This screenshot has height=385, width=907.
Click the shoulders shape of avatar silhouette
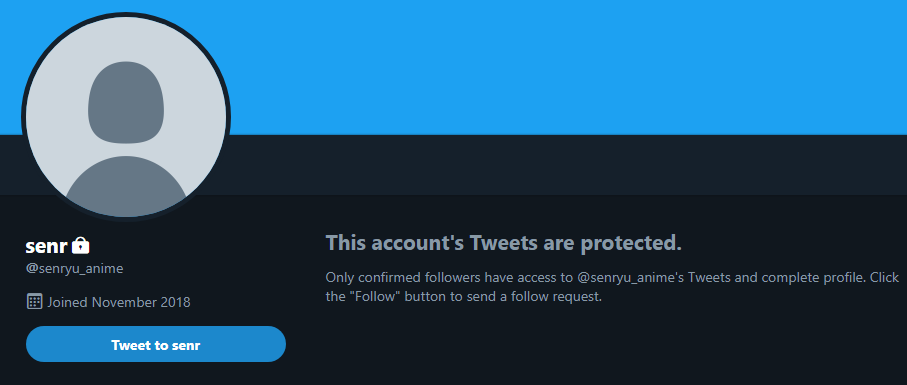click(126, 187)
